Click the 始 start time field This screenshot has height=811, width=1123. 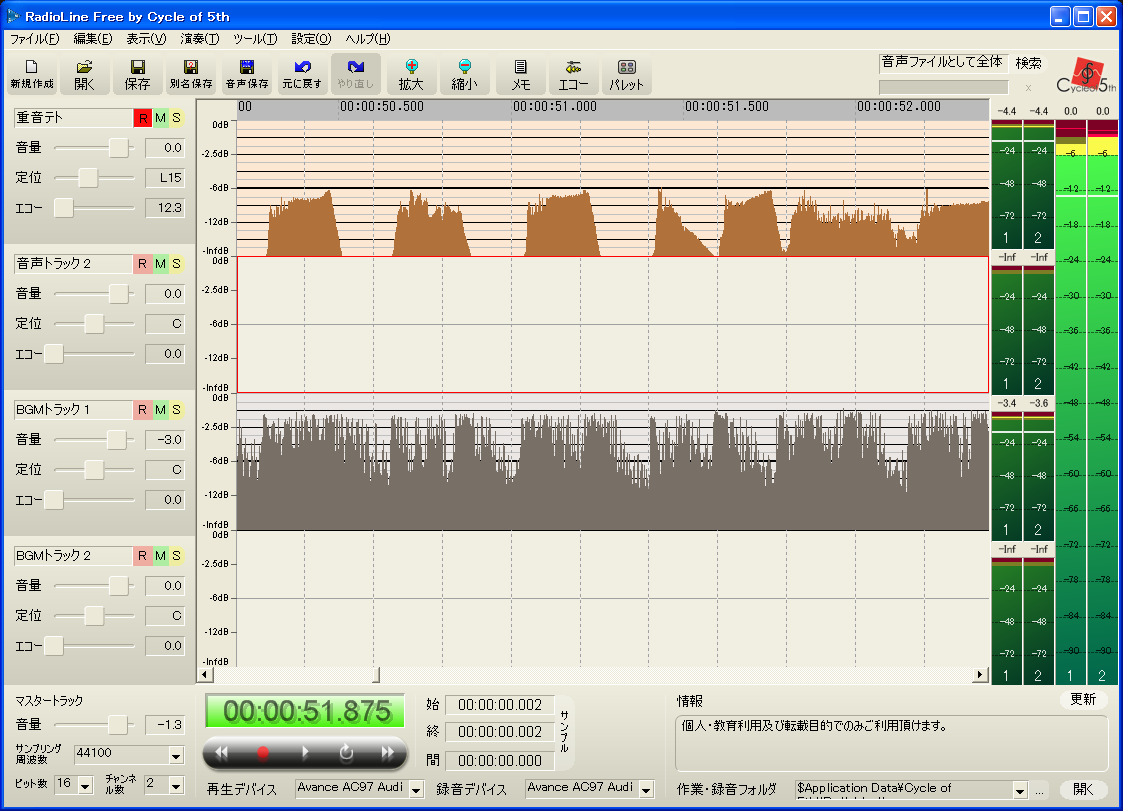click(x=500, y=705)
